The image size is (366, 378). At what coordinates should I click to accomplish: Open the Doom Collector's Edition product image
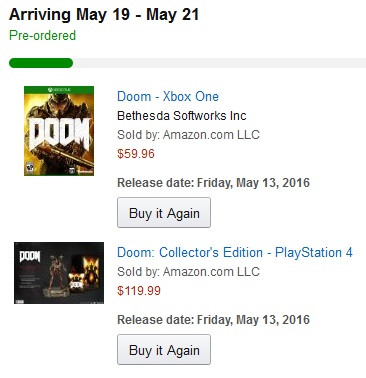[59, 273]
